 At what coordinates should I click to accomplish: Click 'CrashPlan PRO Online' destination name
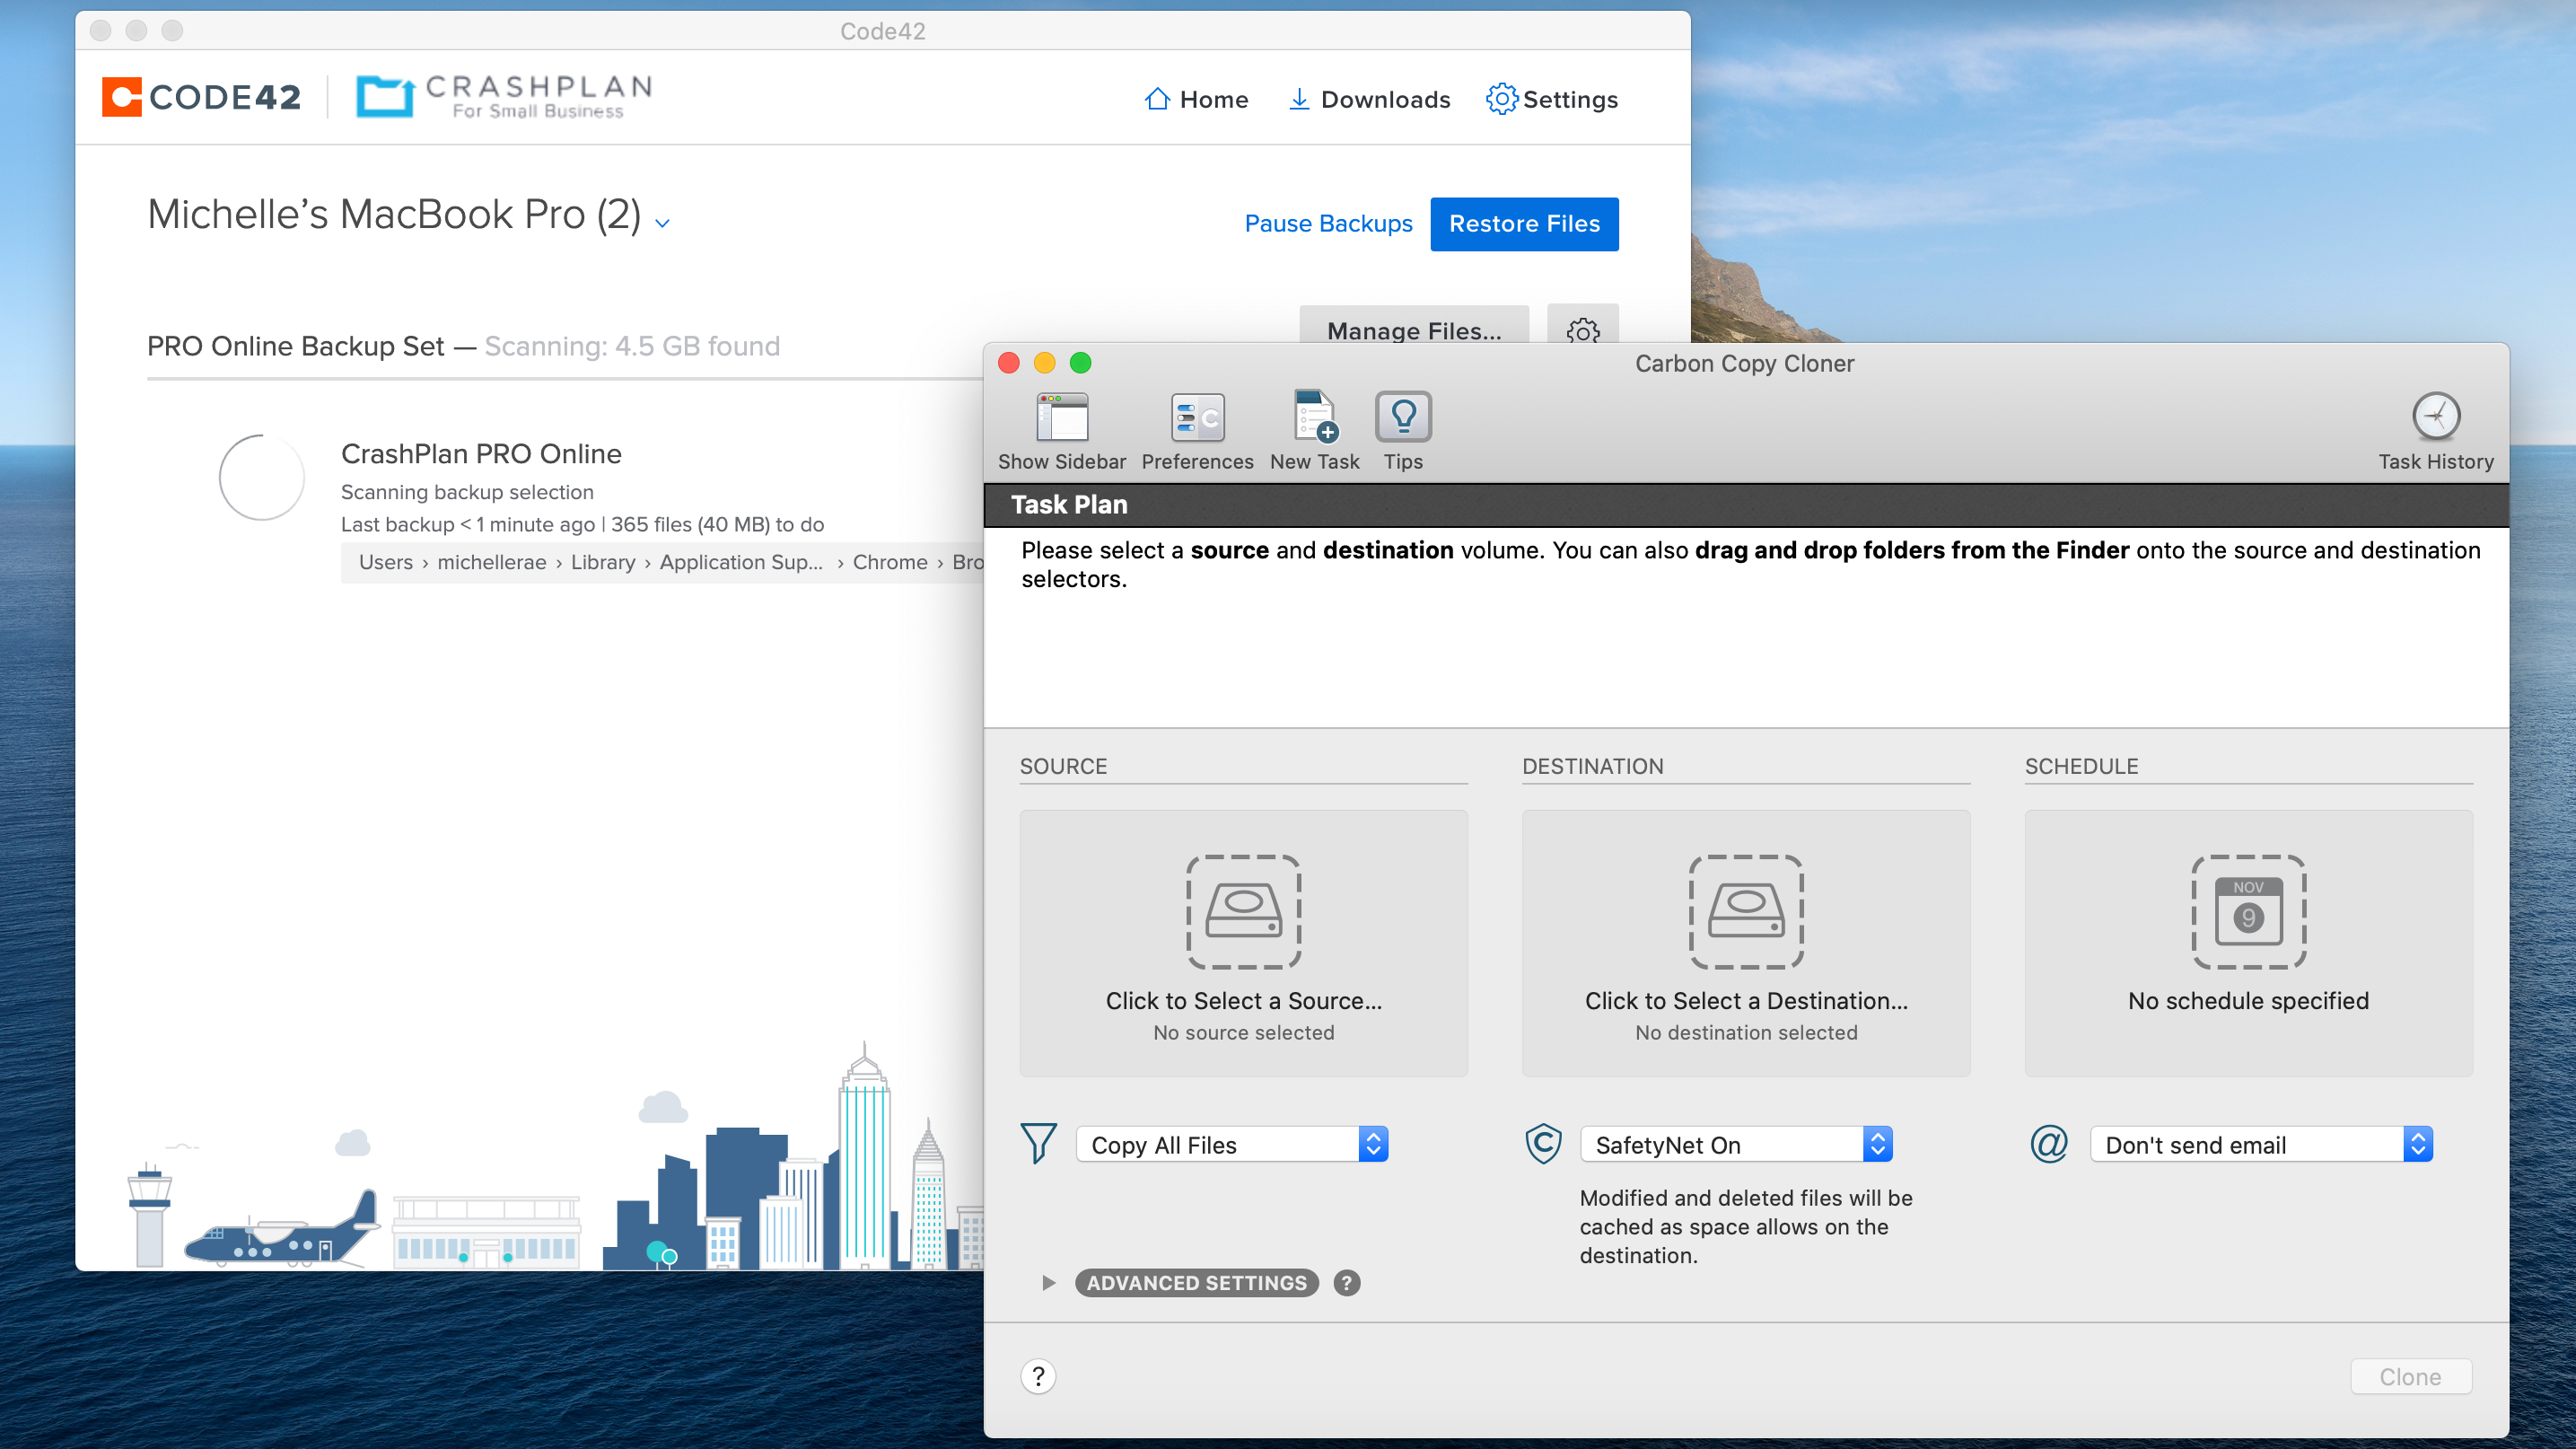point(481,454)
